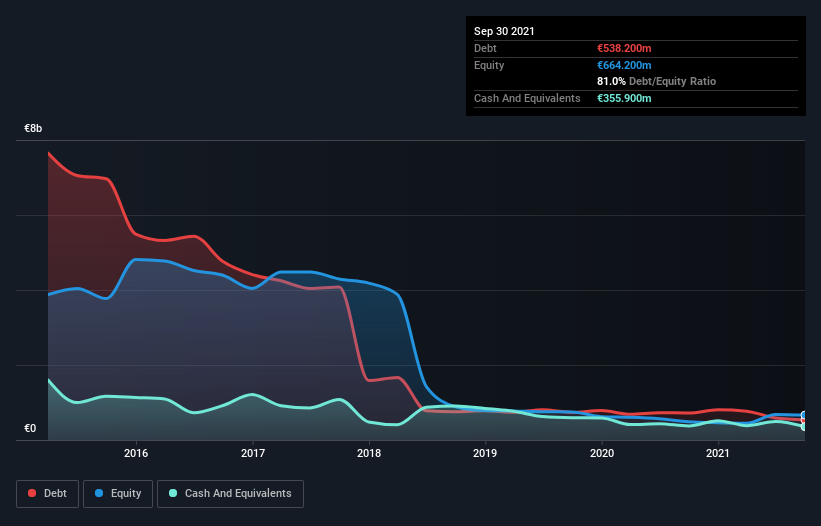Toggle the Debt legend button
Viewport: 821px width, 526px height.
tap(48, 494)
